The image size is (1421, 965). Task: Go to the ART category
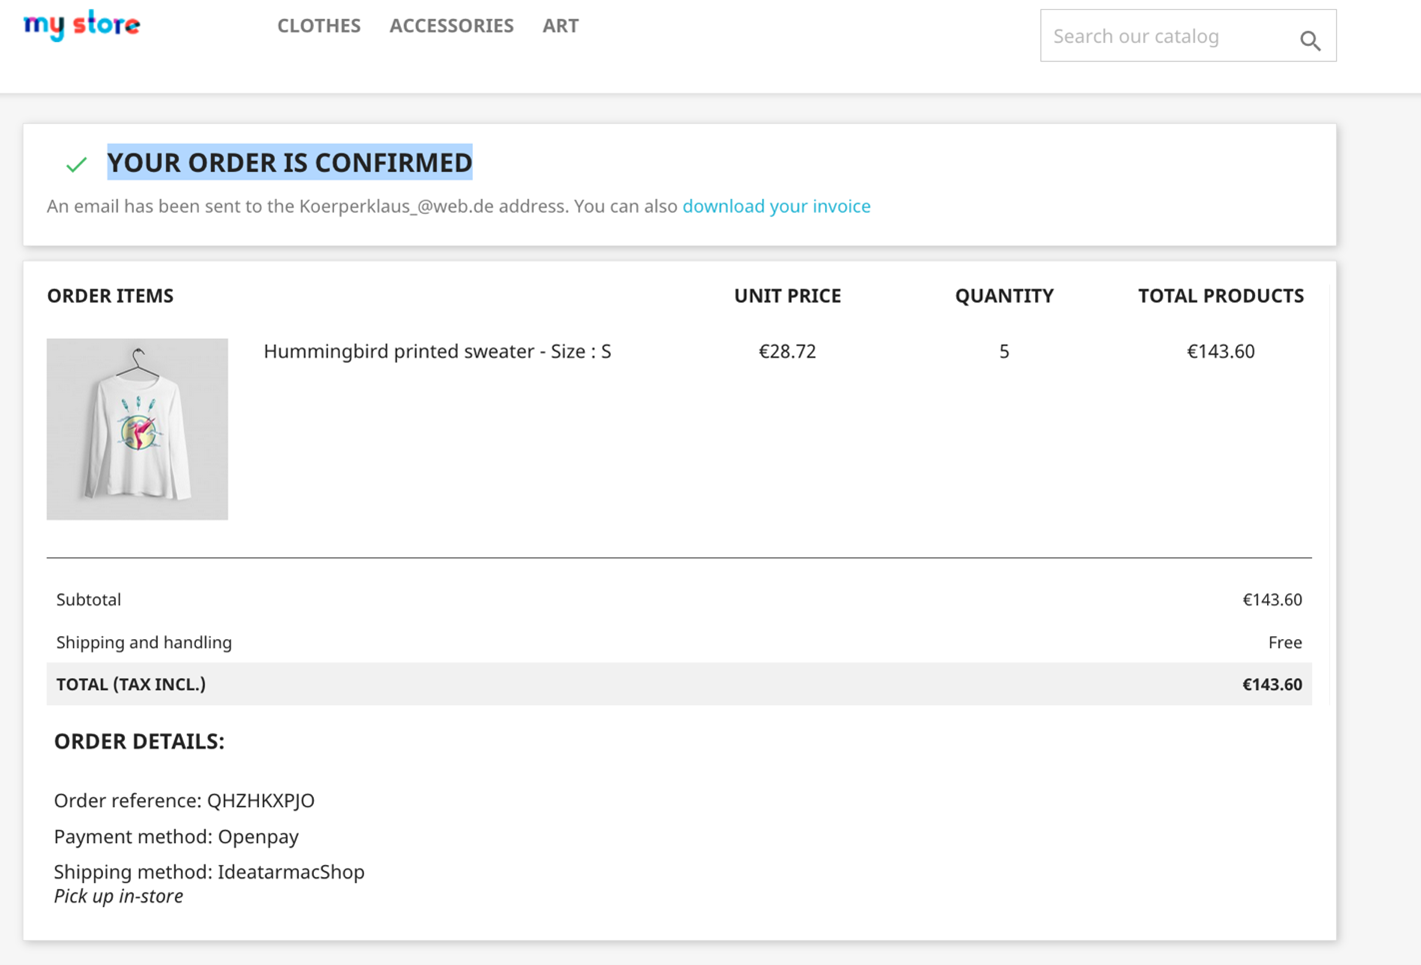(560, 26)
